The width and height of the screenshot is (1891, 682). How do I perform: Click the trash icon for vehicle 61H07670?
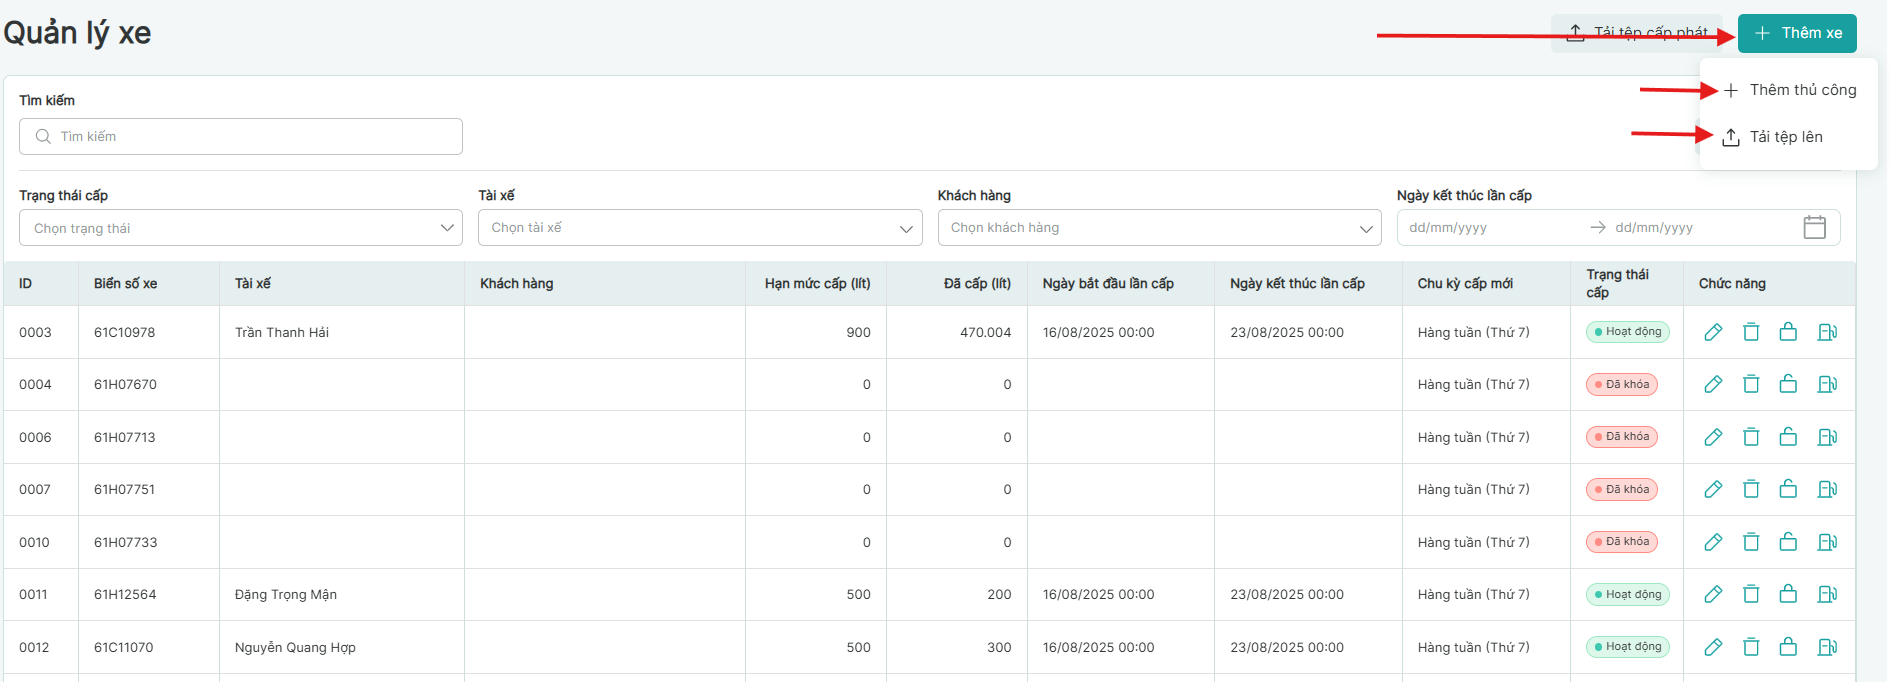(x=1751, y=384)
